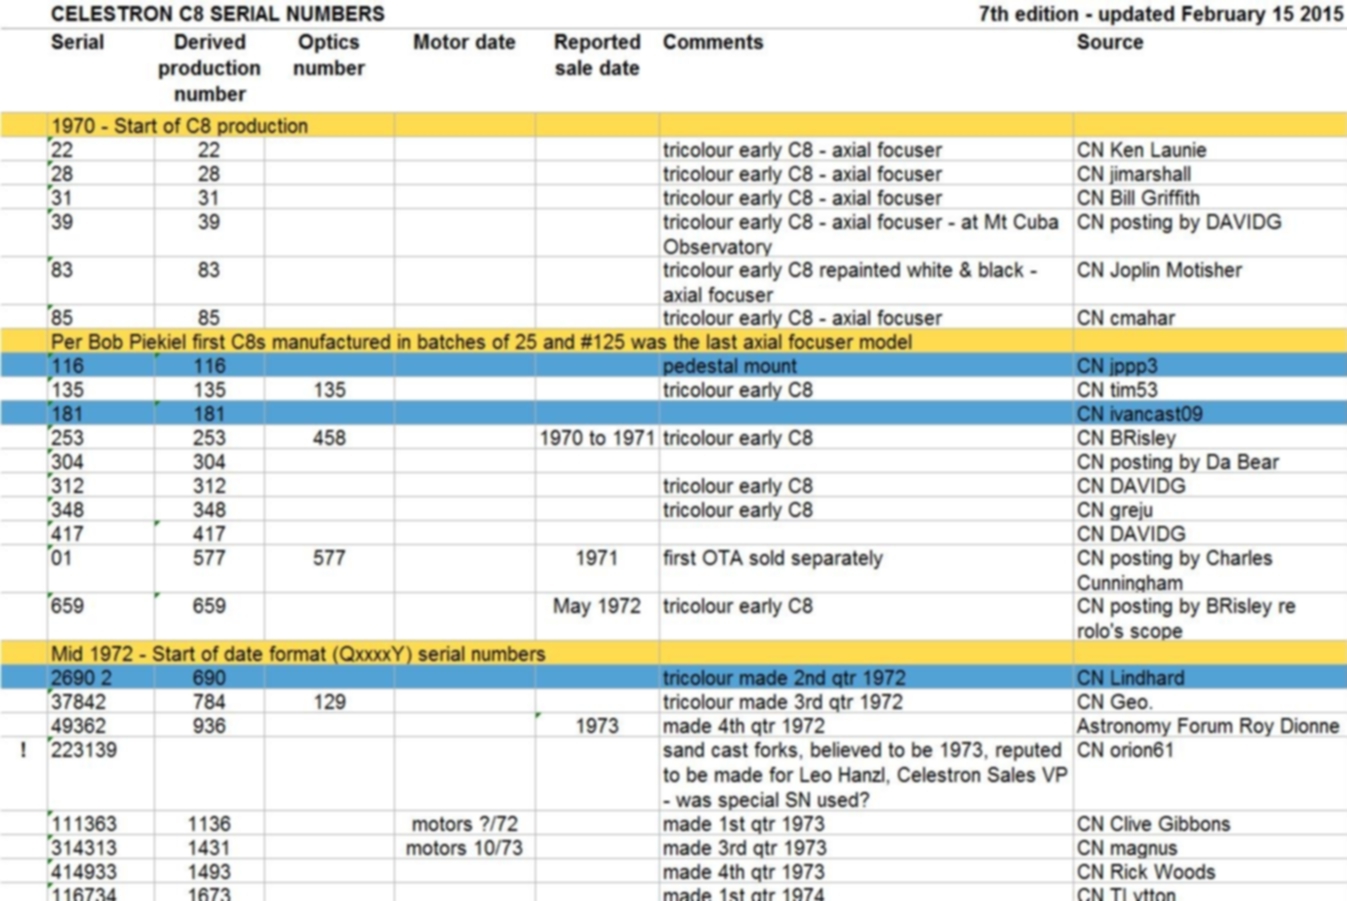This screenshot has height=901, width=1347.
Task: Click source 'CN posting by Da Bear'
Action: [x=1178, y=462]
